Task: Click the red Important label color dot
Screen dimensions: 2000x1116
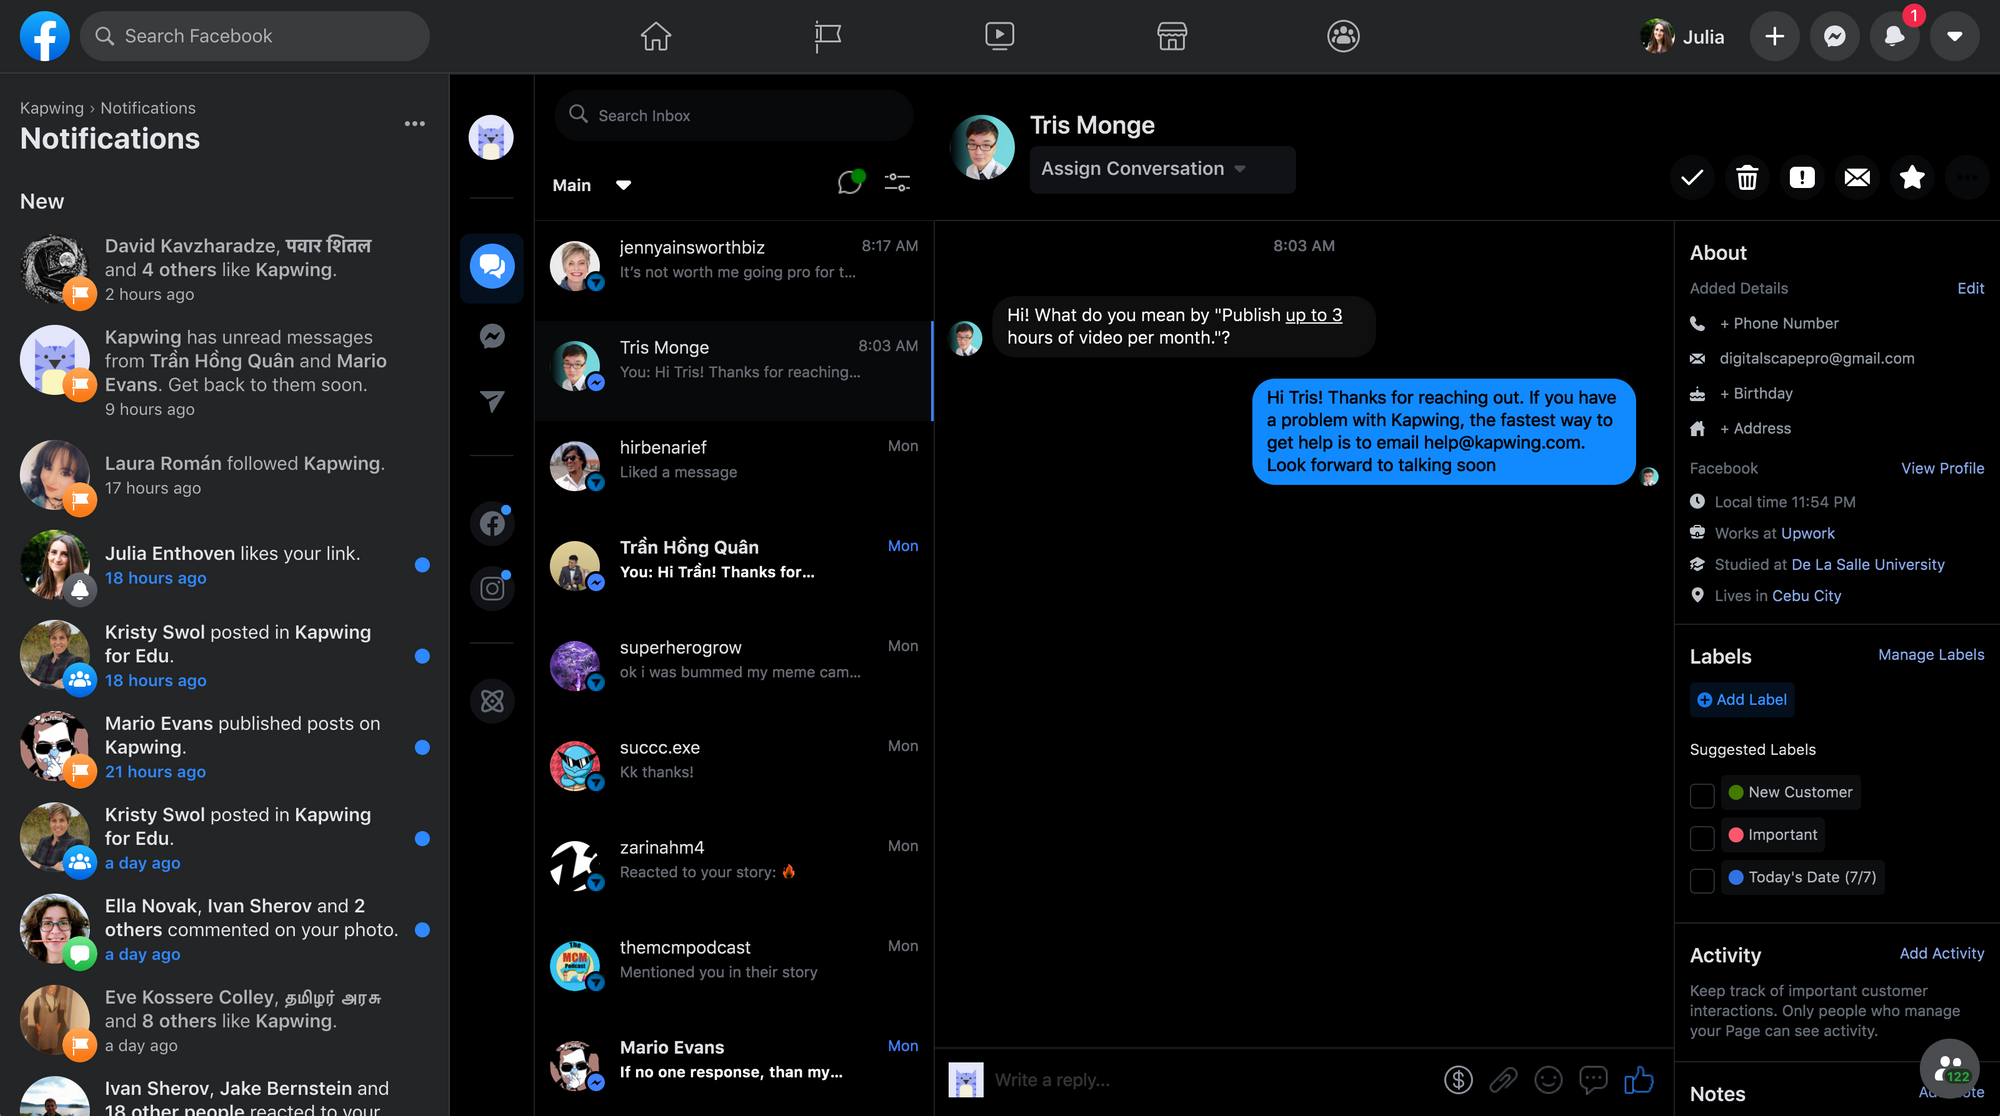Action: 1736,835
